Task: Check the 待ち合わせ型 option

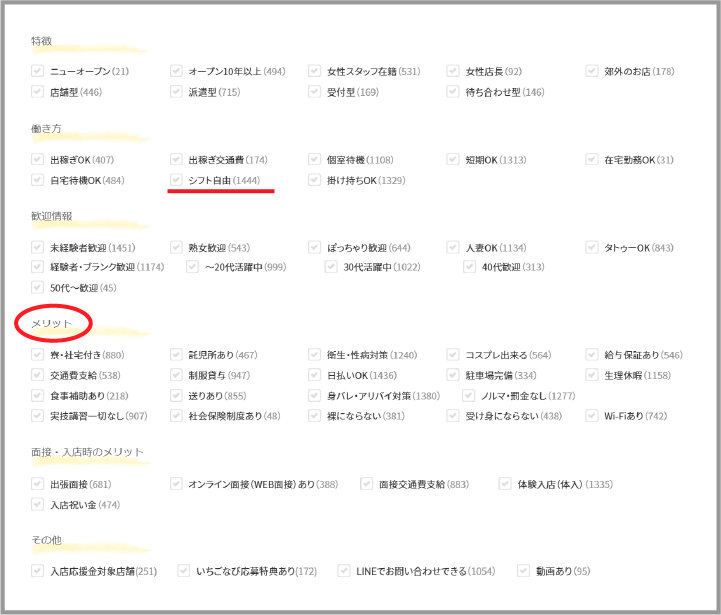Action: click(454, 92)
